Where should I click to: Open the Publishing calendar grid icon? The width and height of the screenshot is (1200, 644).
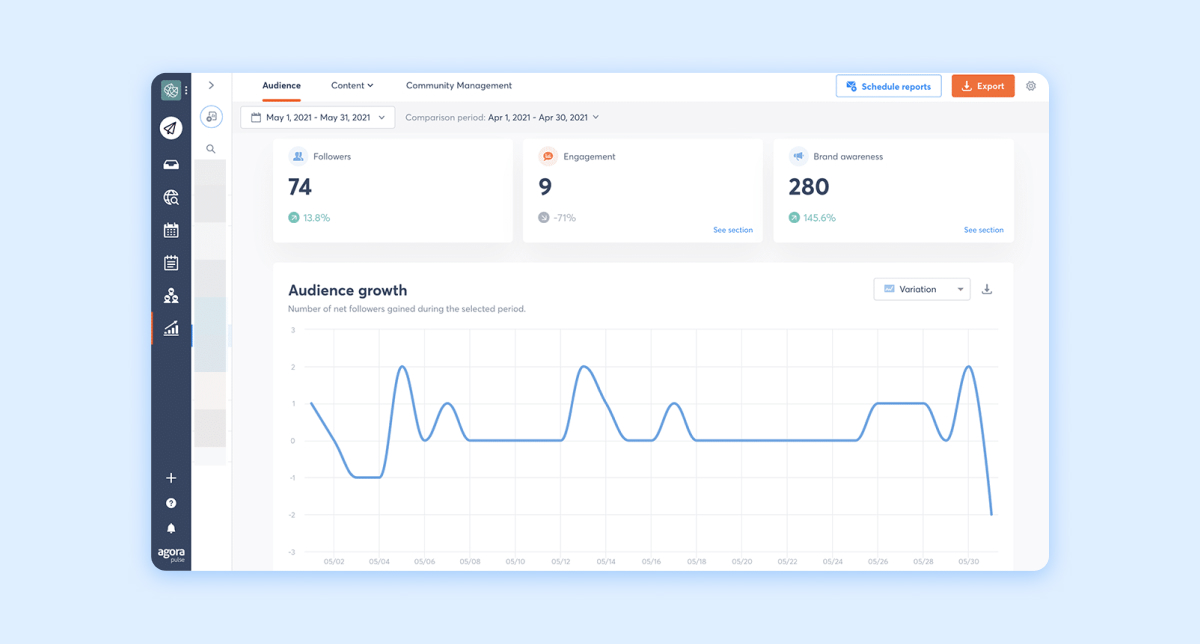click(x=171, y=230)
